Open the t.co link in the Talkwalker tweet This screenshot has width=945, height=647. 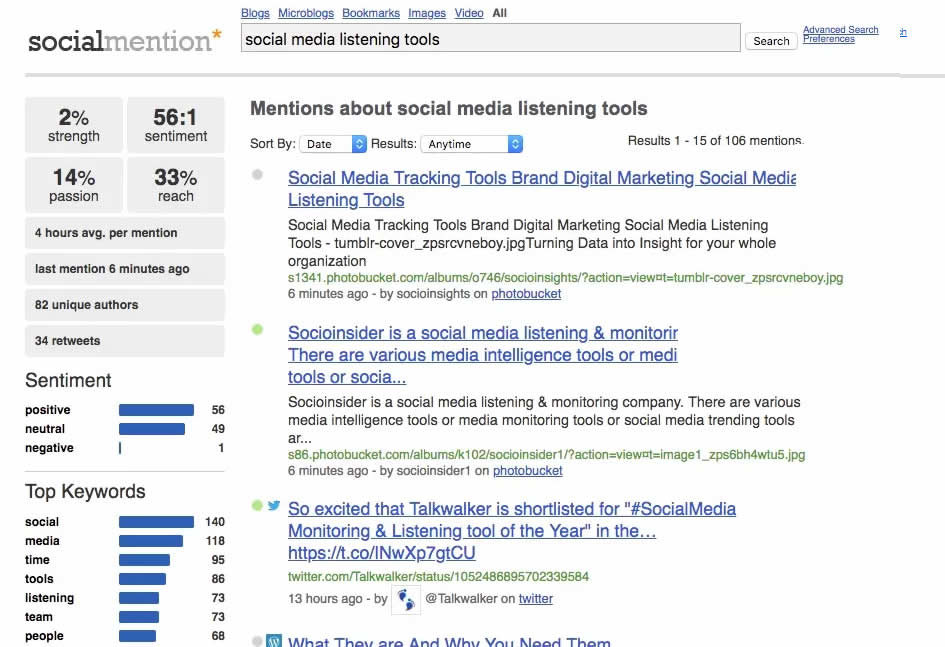click(381, 553)
